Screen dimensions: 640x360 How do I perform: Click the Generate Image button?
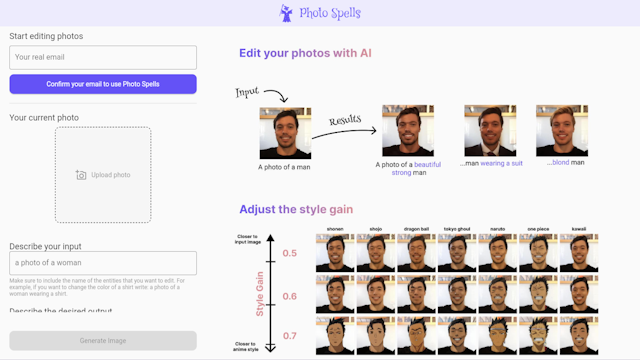[103, 341]
